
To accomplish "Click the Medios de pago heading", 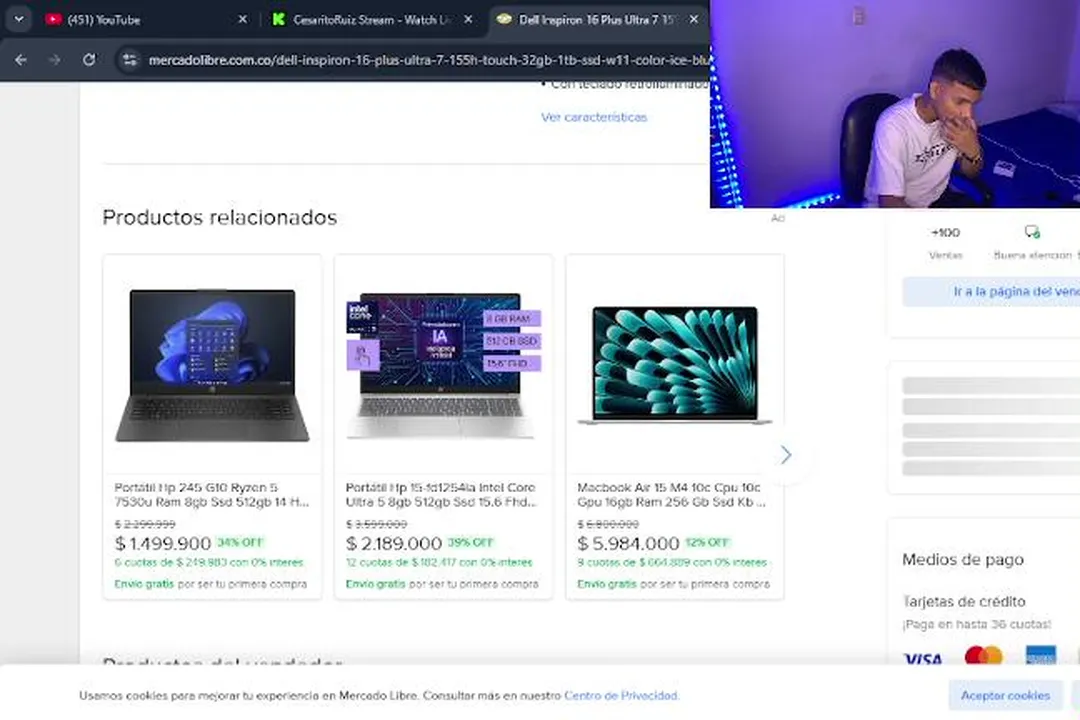I will tap(963, 559).
